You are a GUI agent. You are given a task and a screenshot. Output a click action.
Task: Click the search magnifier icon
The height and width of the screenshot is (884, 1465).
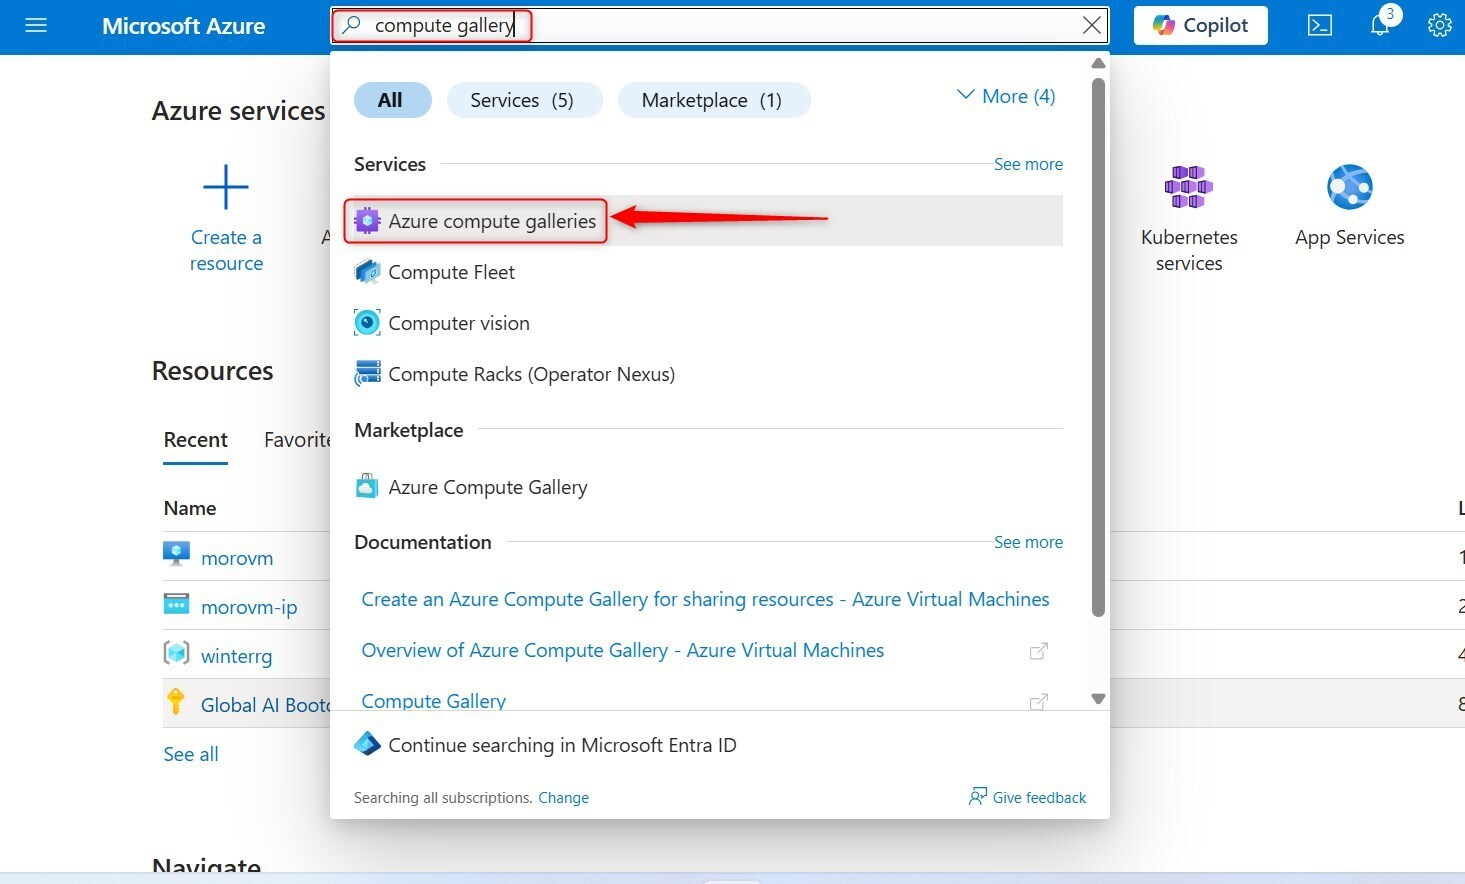pos(351,25)
